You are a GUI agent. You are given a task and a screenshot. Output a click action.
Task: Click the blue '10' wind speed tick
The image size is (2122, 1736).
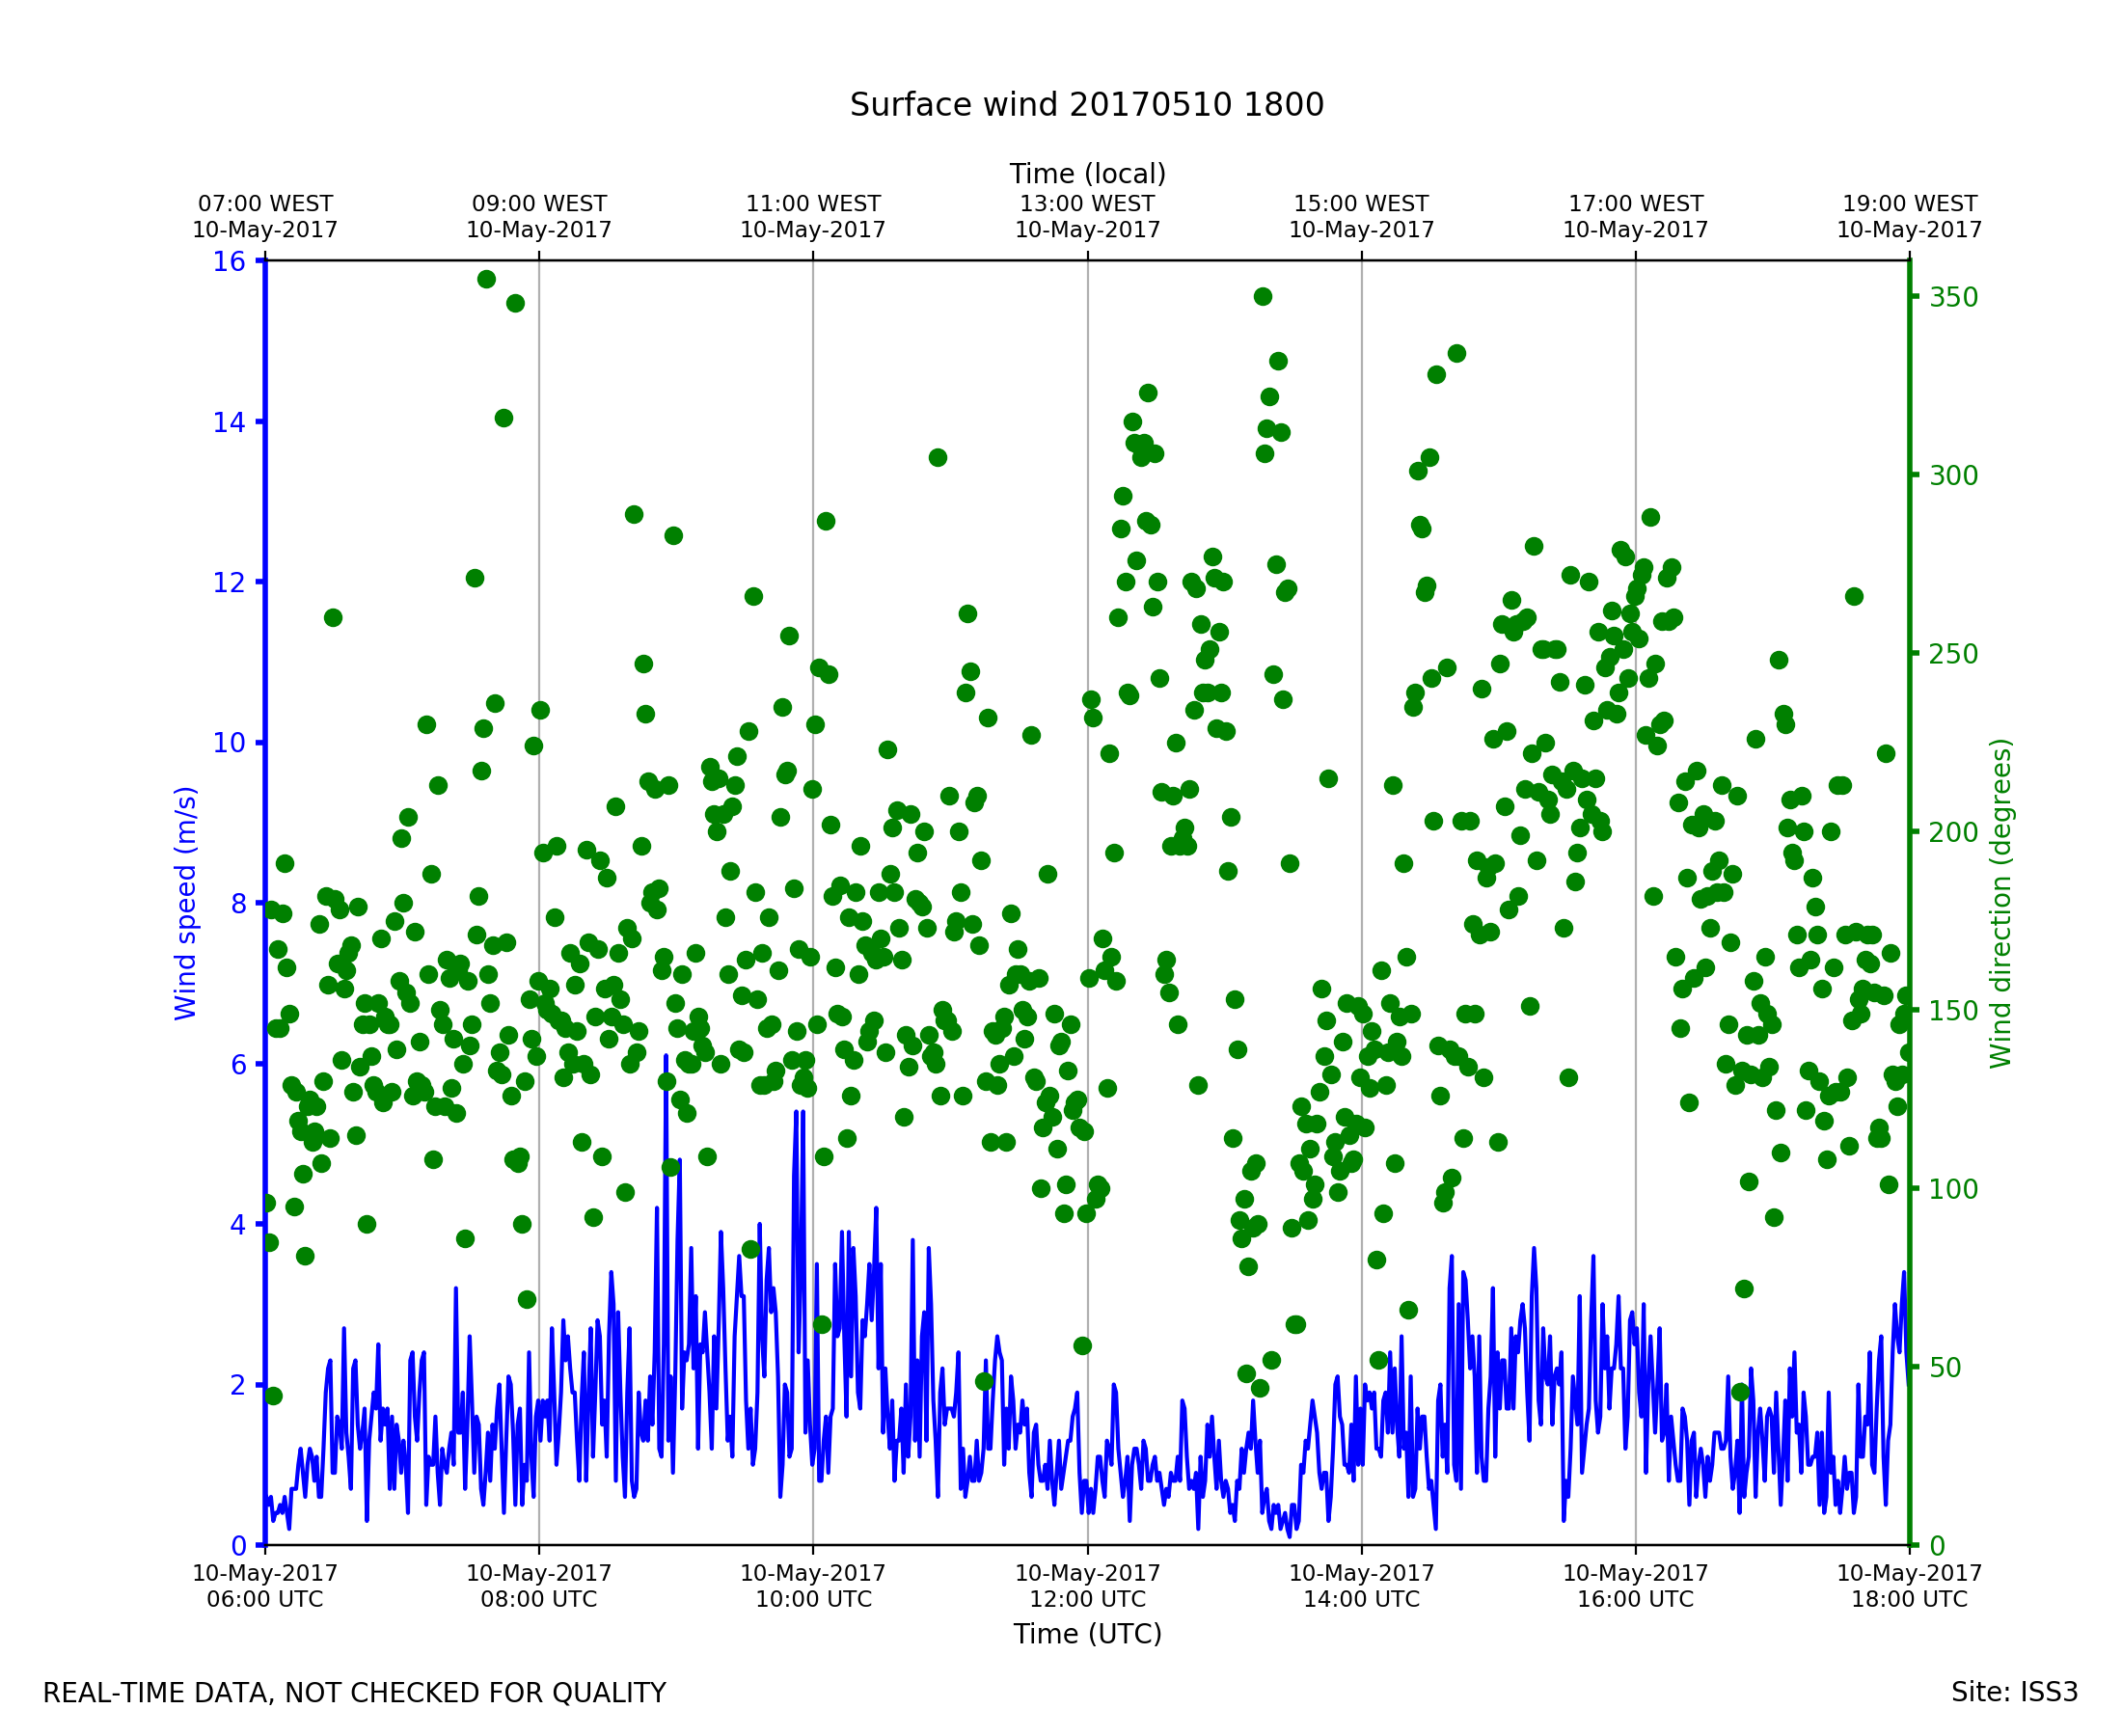pyautogui.click(x=228, y=743)
